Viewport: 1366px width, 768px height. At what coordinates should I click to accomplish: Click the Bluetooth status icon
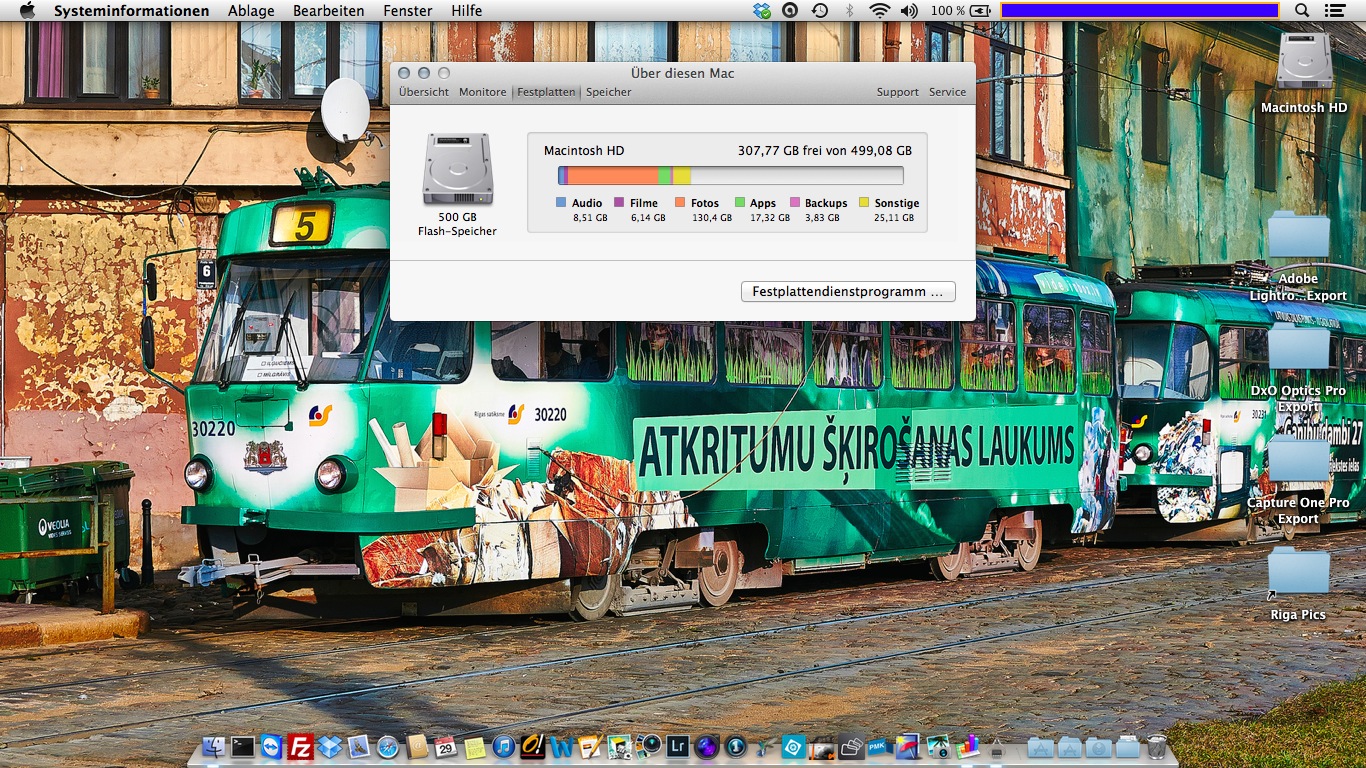pyautogui.click(x=850, y=11)
